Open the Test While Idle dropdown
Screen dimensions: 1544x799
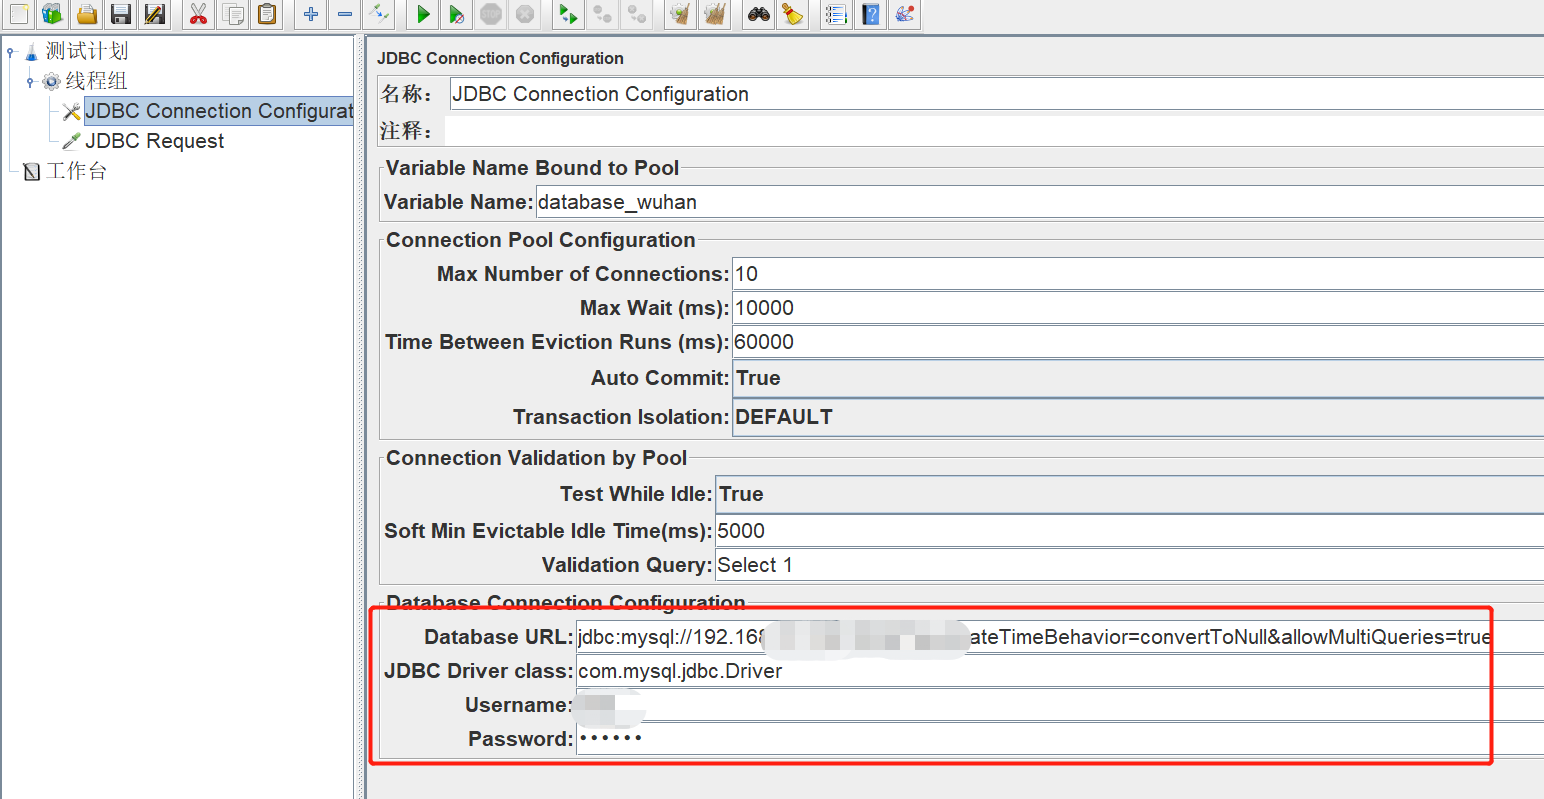tap(1130, 494)
